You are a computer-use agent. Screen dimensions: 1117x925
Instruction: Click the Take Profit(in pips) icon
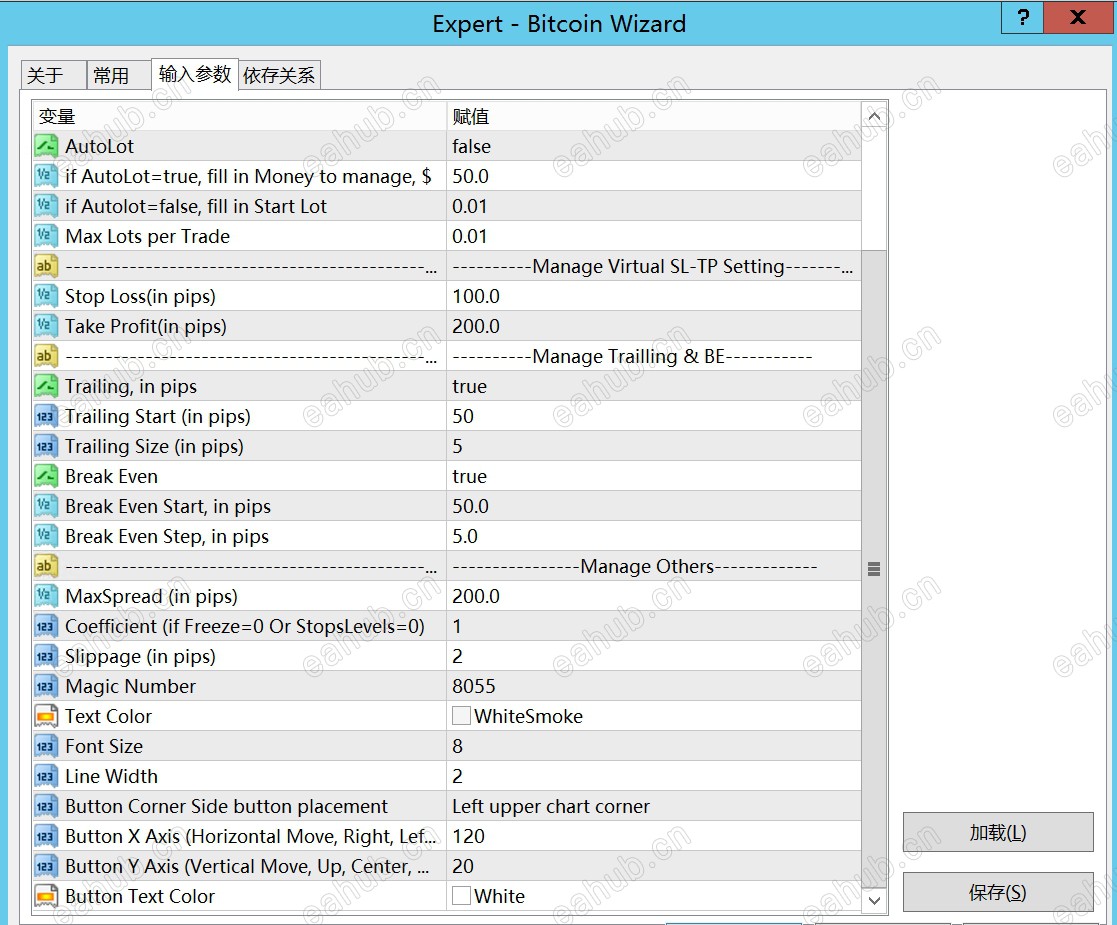point(46,326)
